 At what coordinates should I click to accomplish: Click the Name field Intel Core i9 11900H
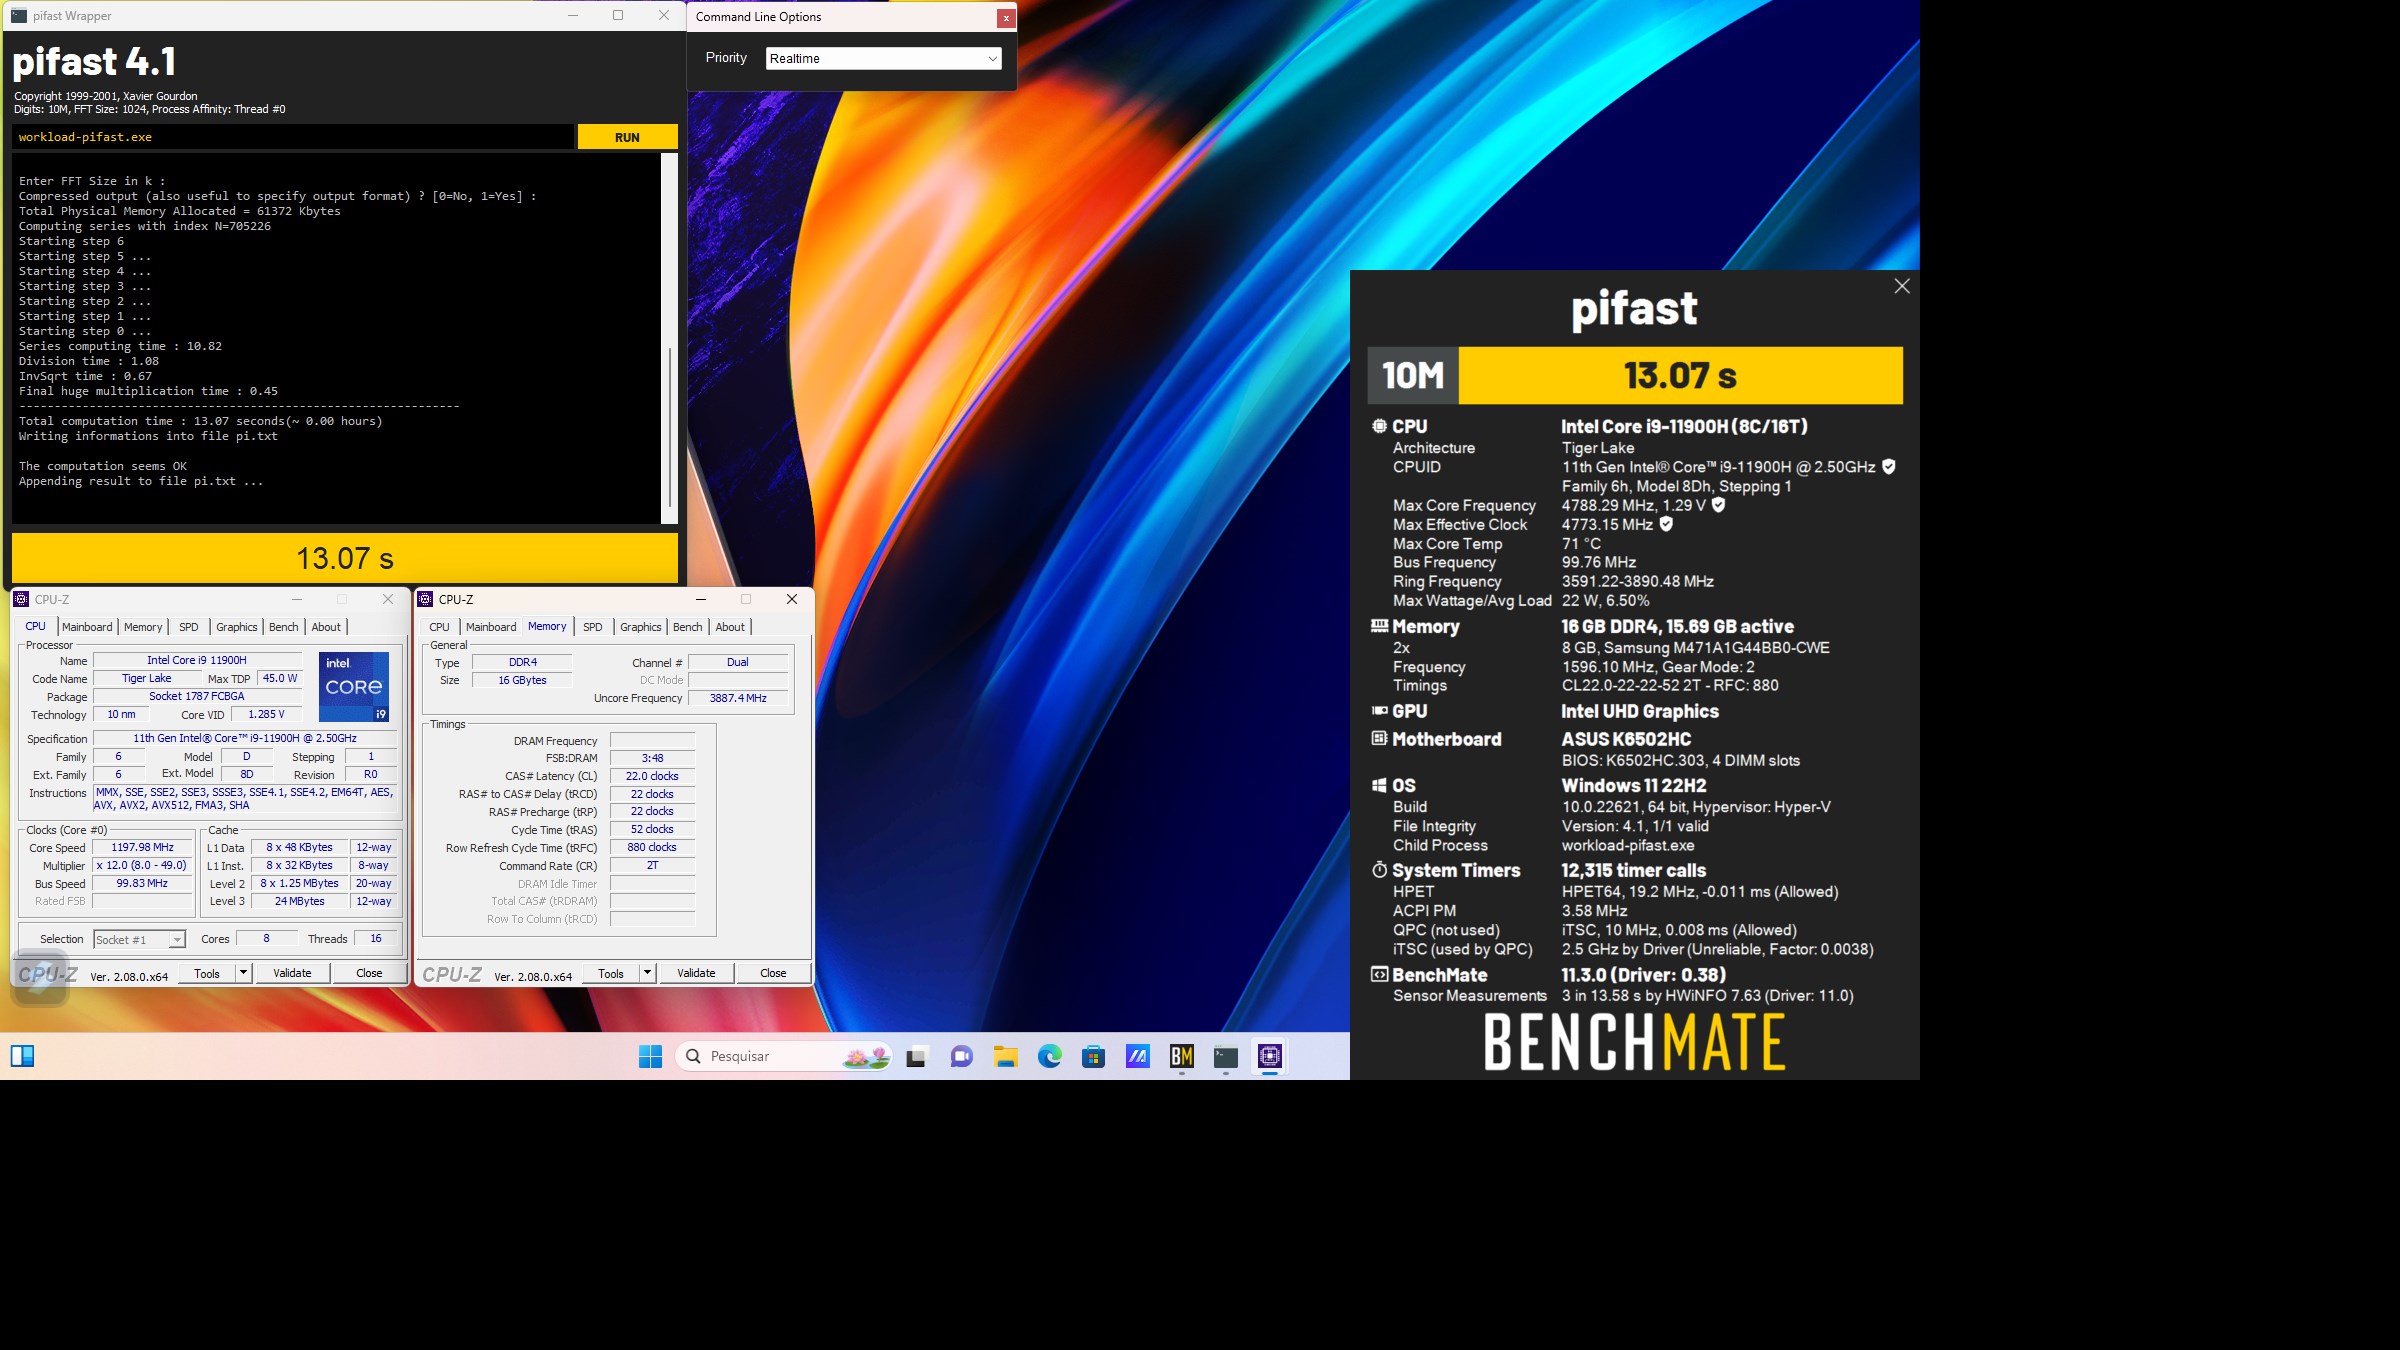click(x=197, y=660)
